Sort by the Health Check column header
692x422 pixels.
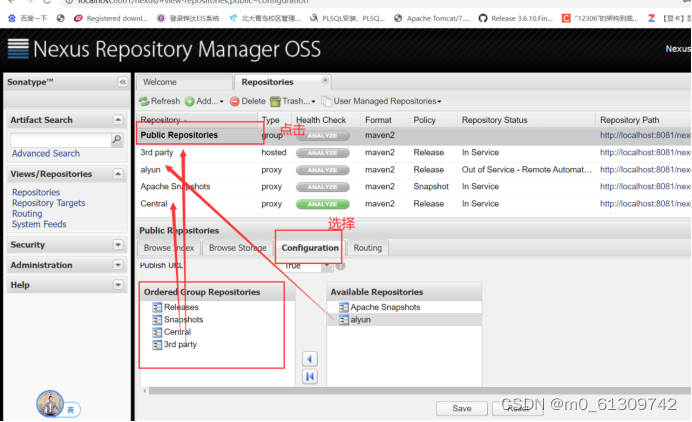tap(325, 120)
